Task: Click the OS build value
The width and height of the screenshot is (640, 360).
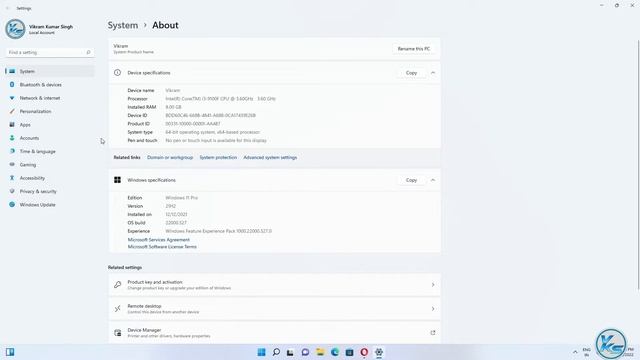Action: coord(176,223)
